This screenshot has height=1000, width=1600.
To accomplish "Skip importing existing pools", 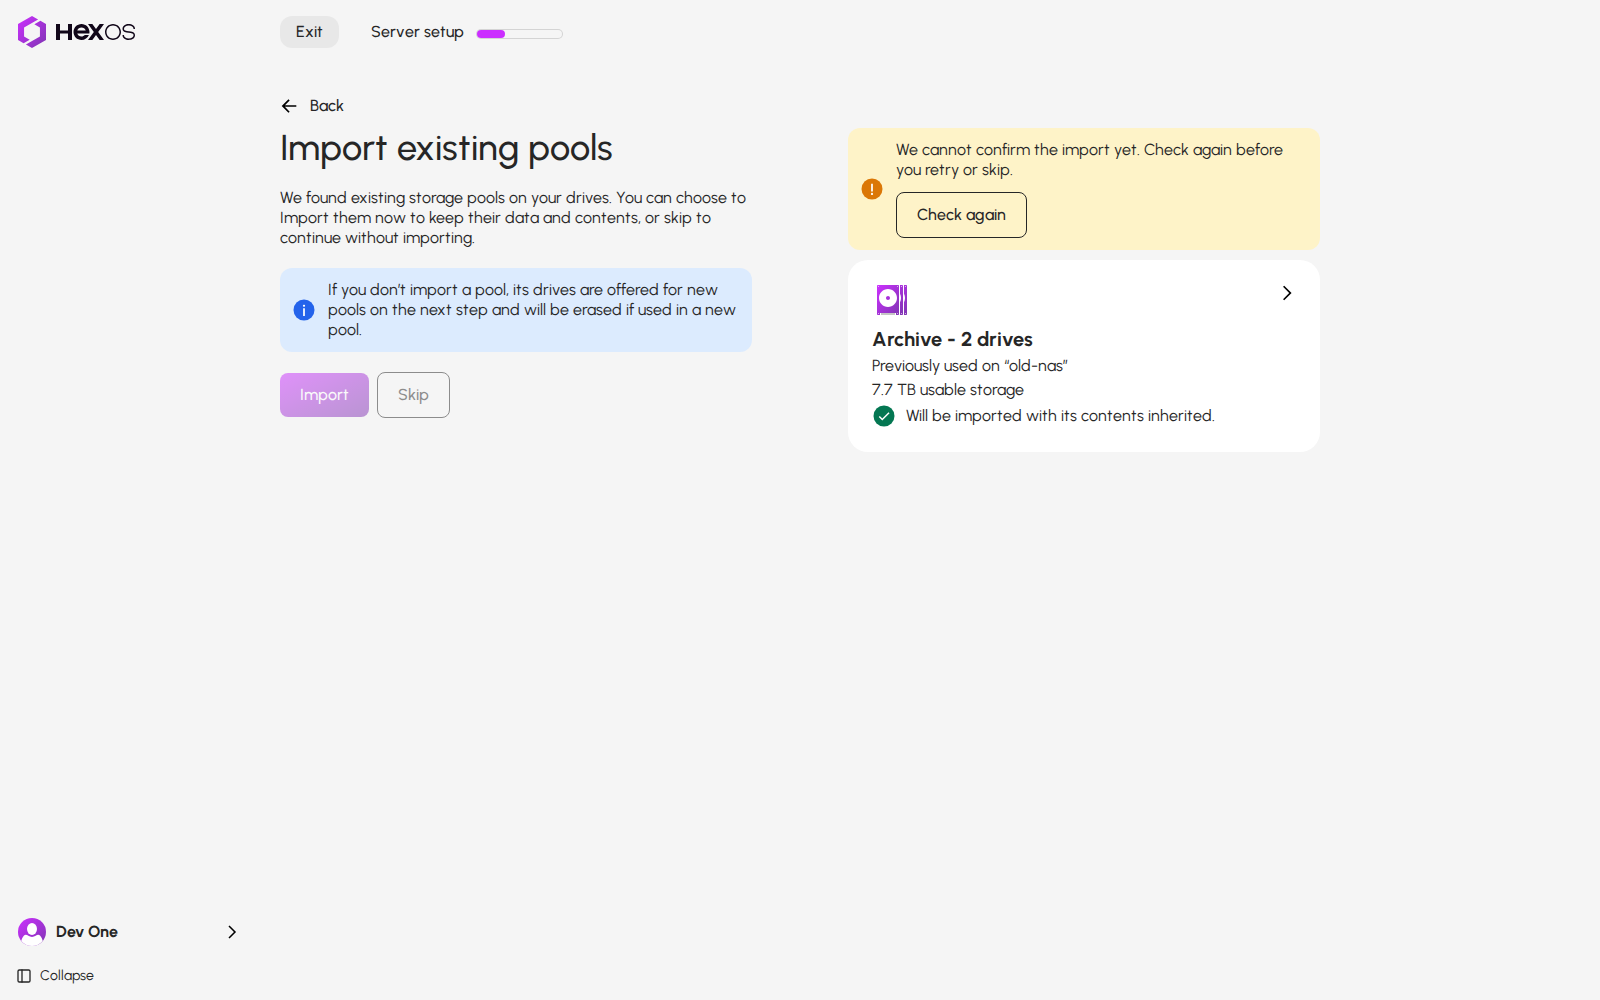I will [413, 395].
